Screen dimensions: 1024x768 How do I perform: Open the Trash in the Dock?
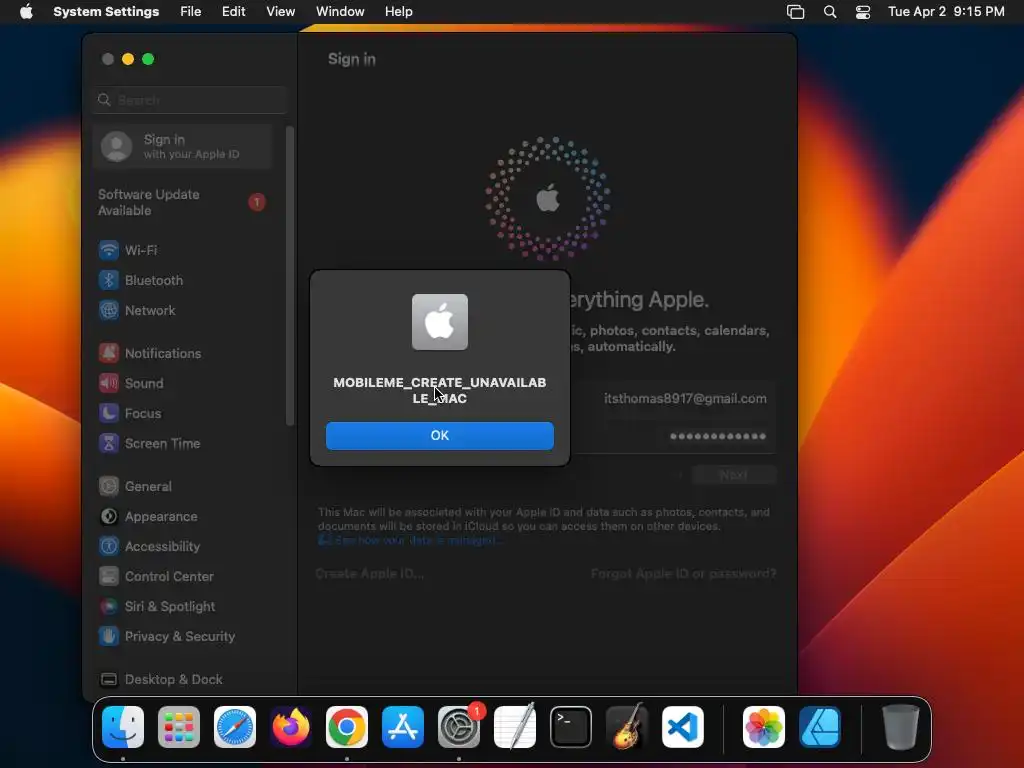tap(901, 727)
